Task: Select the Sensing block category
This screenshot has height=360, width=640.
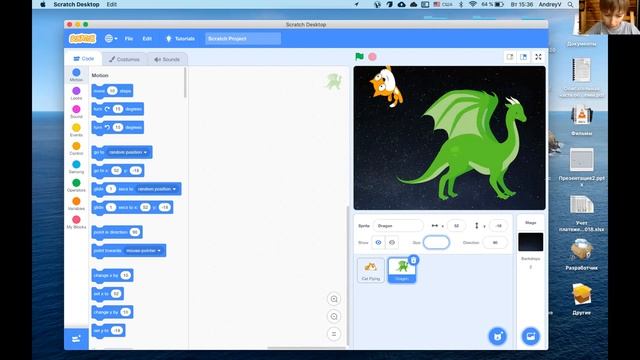Action: (x=76, y=167)
